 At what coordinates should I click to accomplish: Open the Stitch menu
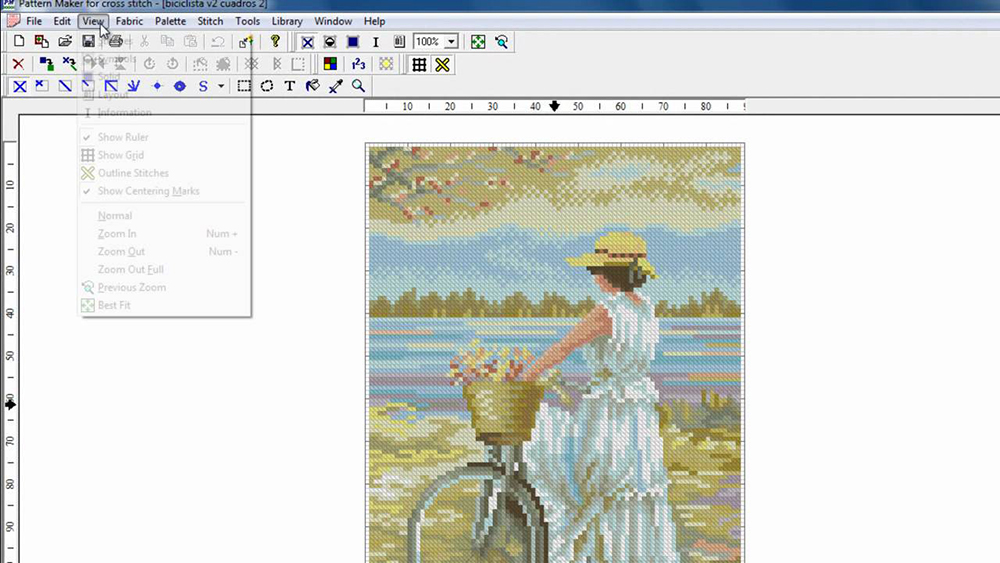pos(210,21)
